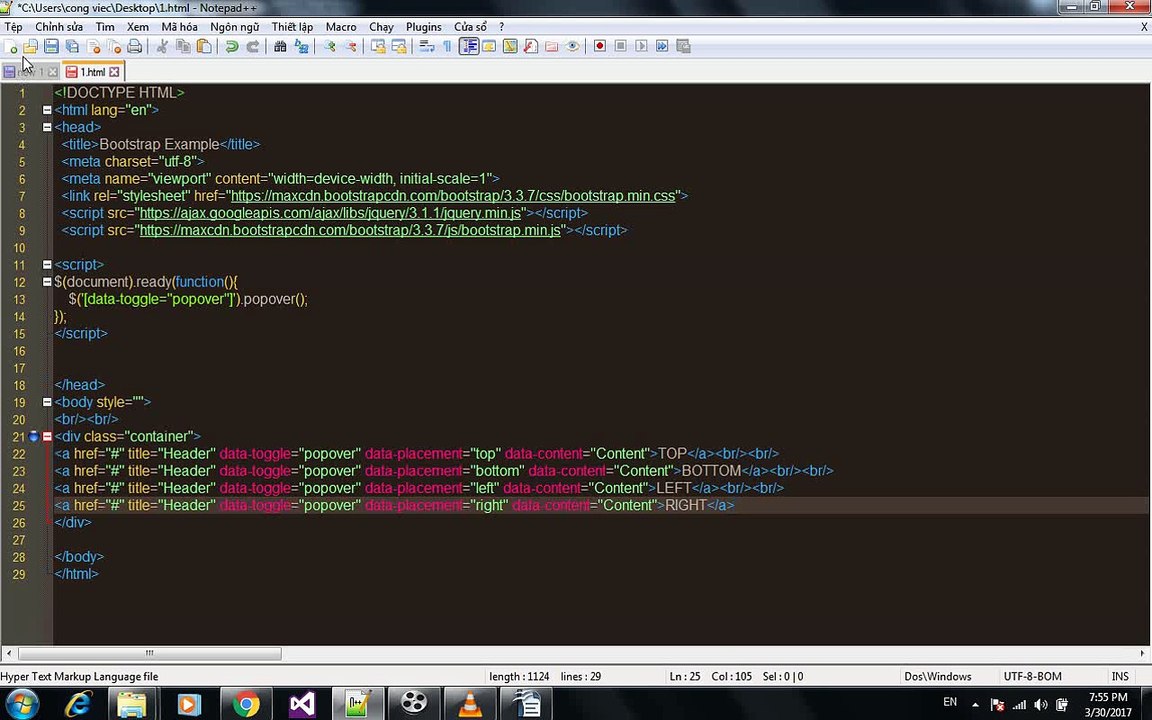The image size is (1152, 720).
Task: Click the Stop macro recording icon
Action: [x=621, y=46]
